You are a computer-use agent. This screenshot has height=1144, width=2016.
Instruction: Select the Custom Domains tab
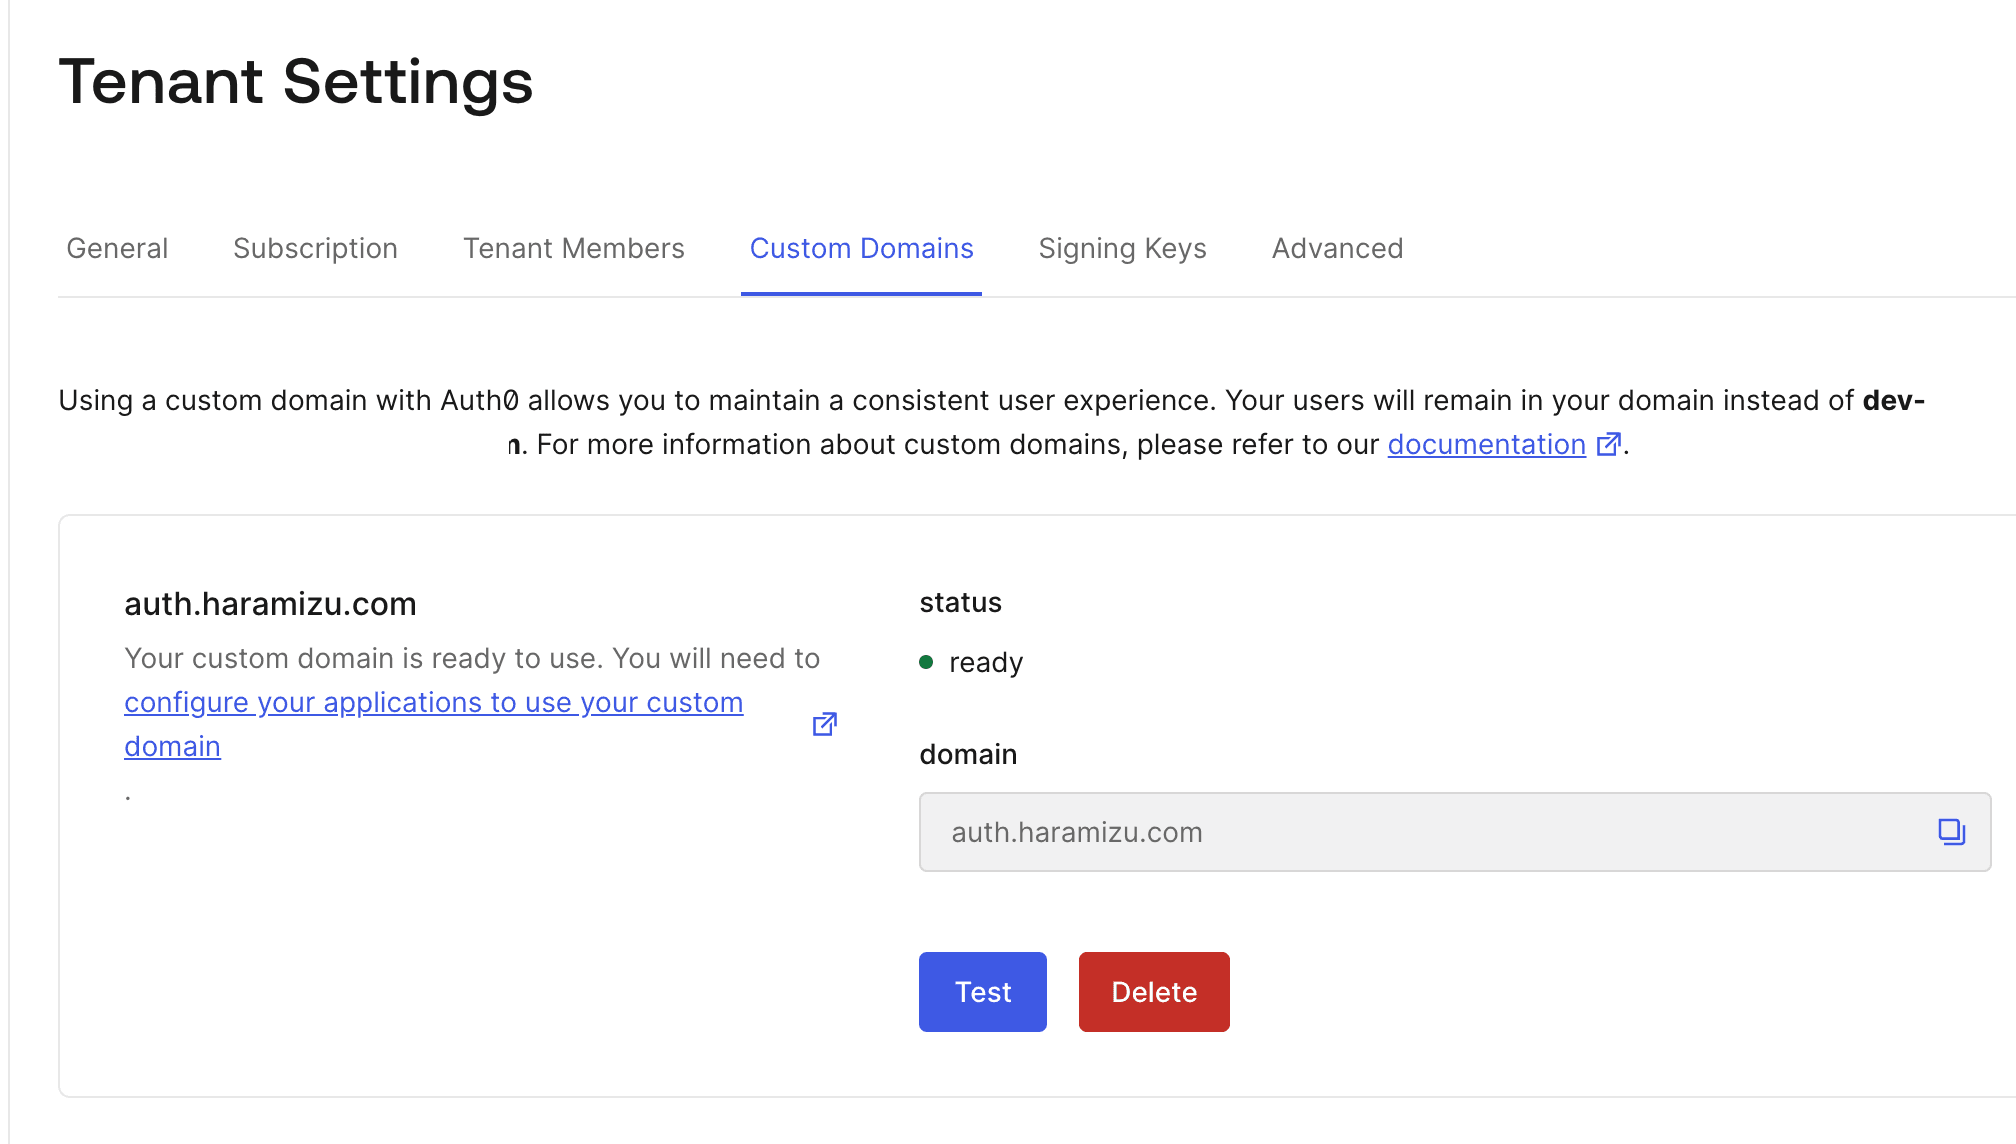[x=861, y=248]
